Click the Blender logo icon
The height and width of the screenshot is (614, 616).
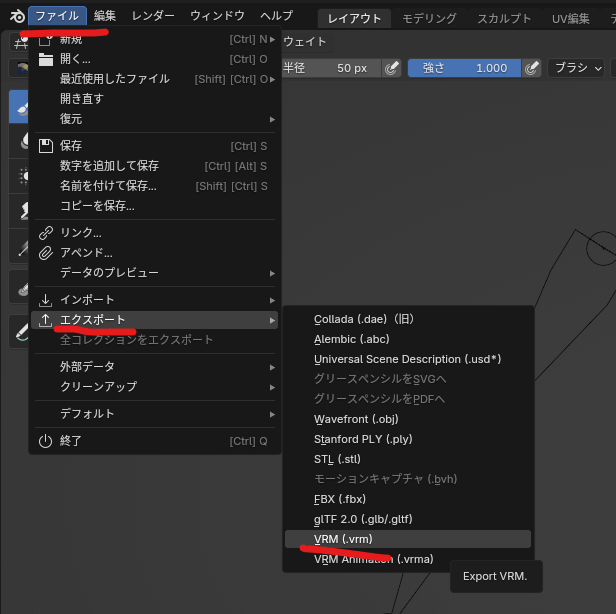pyautogui.click(x=17, y=16)
